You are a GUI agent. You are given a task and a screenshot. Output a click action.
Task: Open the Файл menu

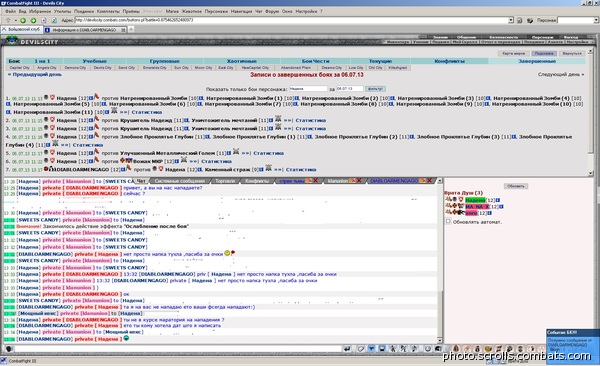(x=10, y=11)
